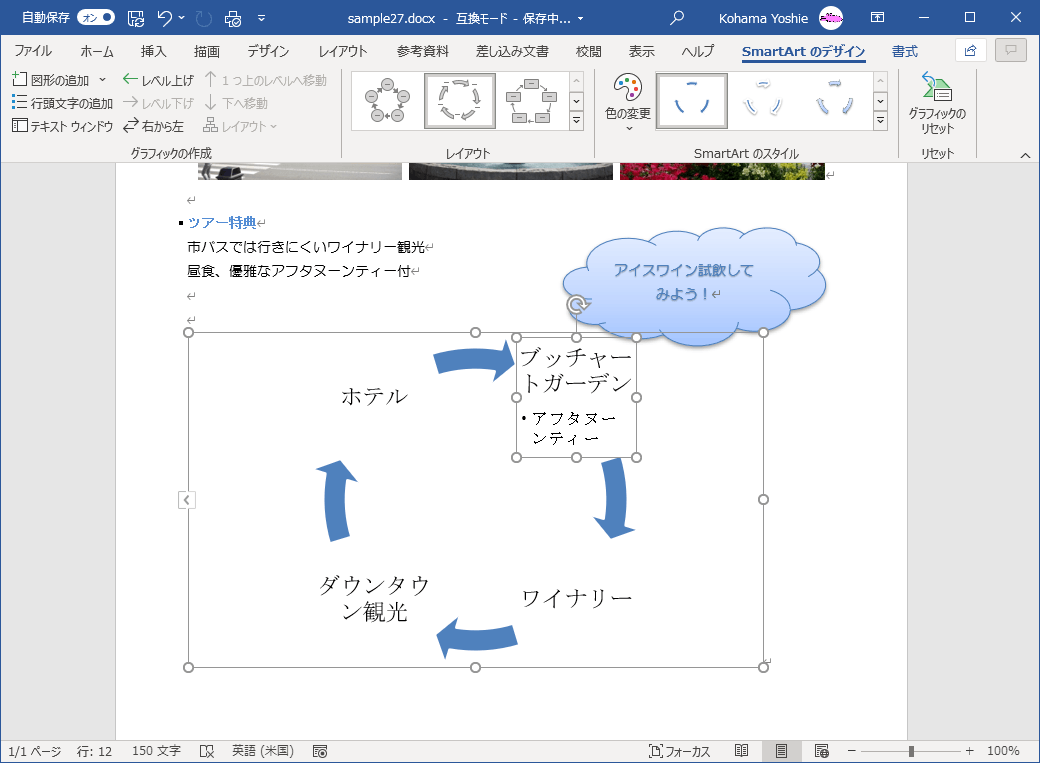Enable フォーカス mode
Image resolution: width=1040 pixels, height=763 pixels.
pos(680,751)
